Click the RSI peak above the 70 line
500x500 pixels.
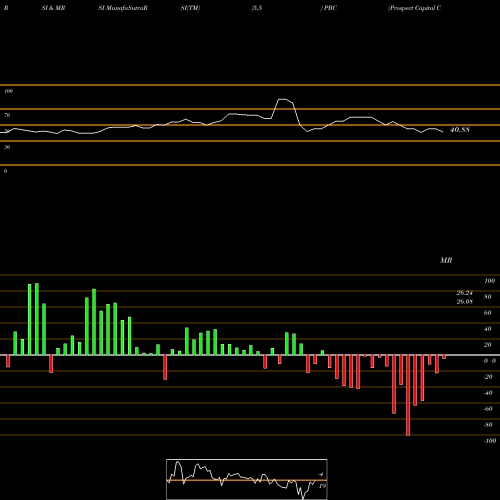click(x=283, y=99)
